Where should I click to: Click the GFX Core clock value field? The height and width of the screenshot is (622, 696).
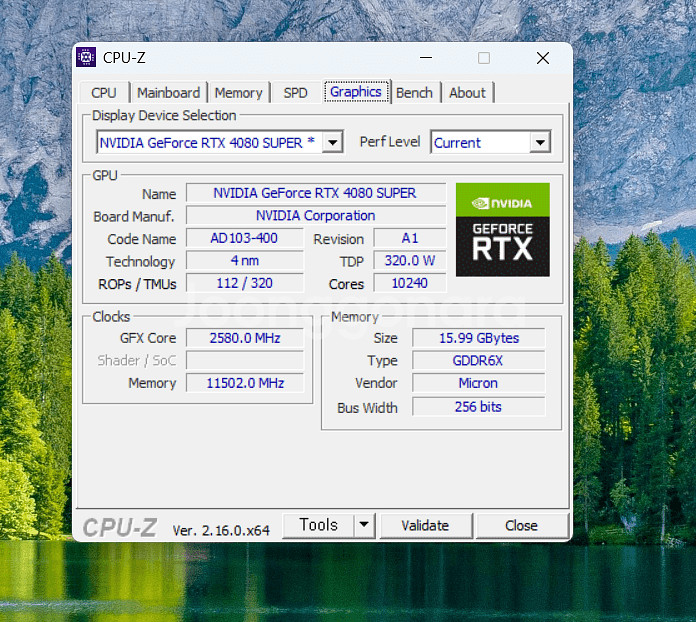(x=244, y=338)
